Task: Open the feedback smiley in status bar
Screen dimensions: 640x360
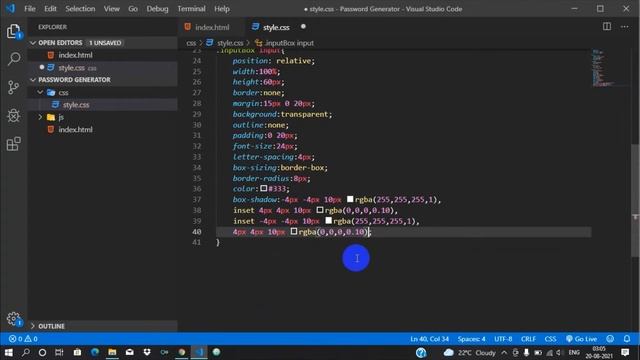Action: click(610, 339)
